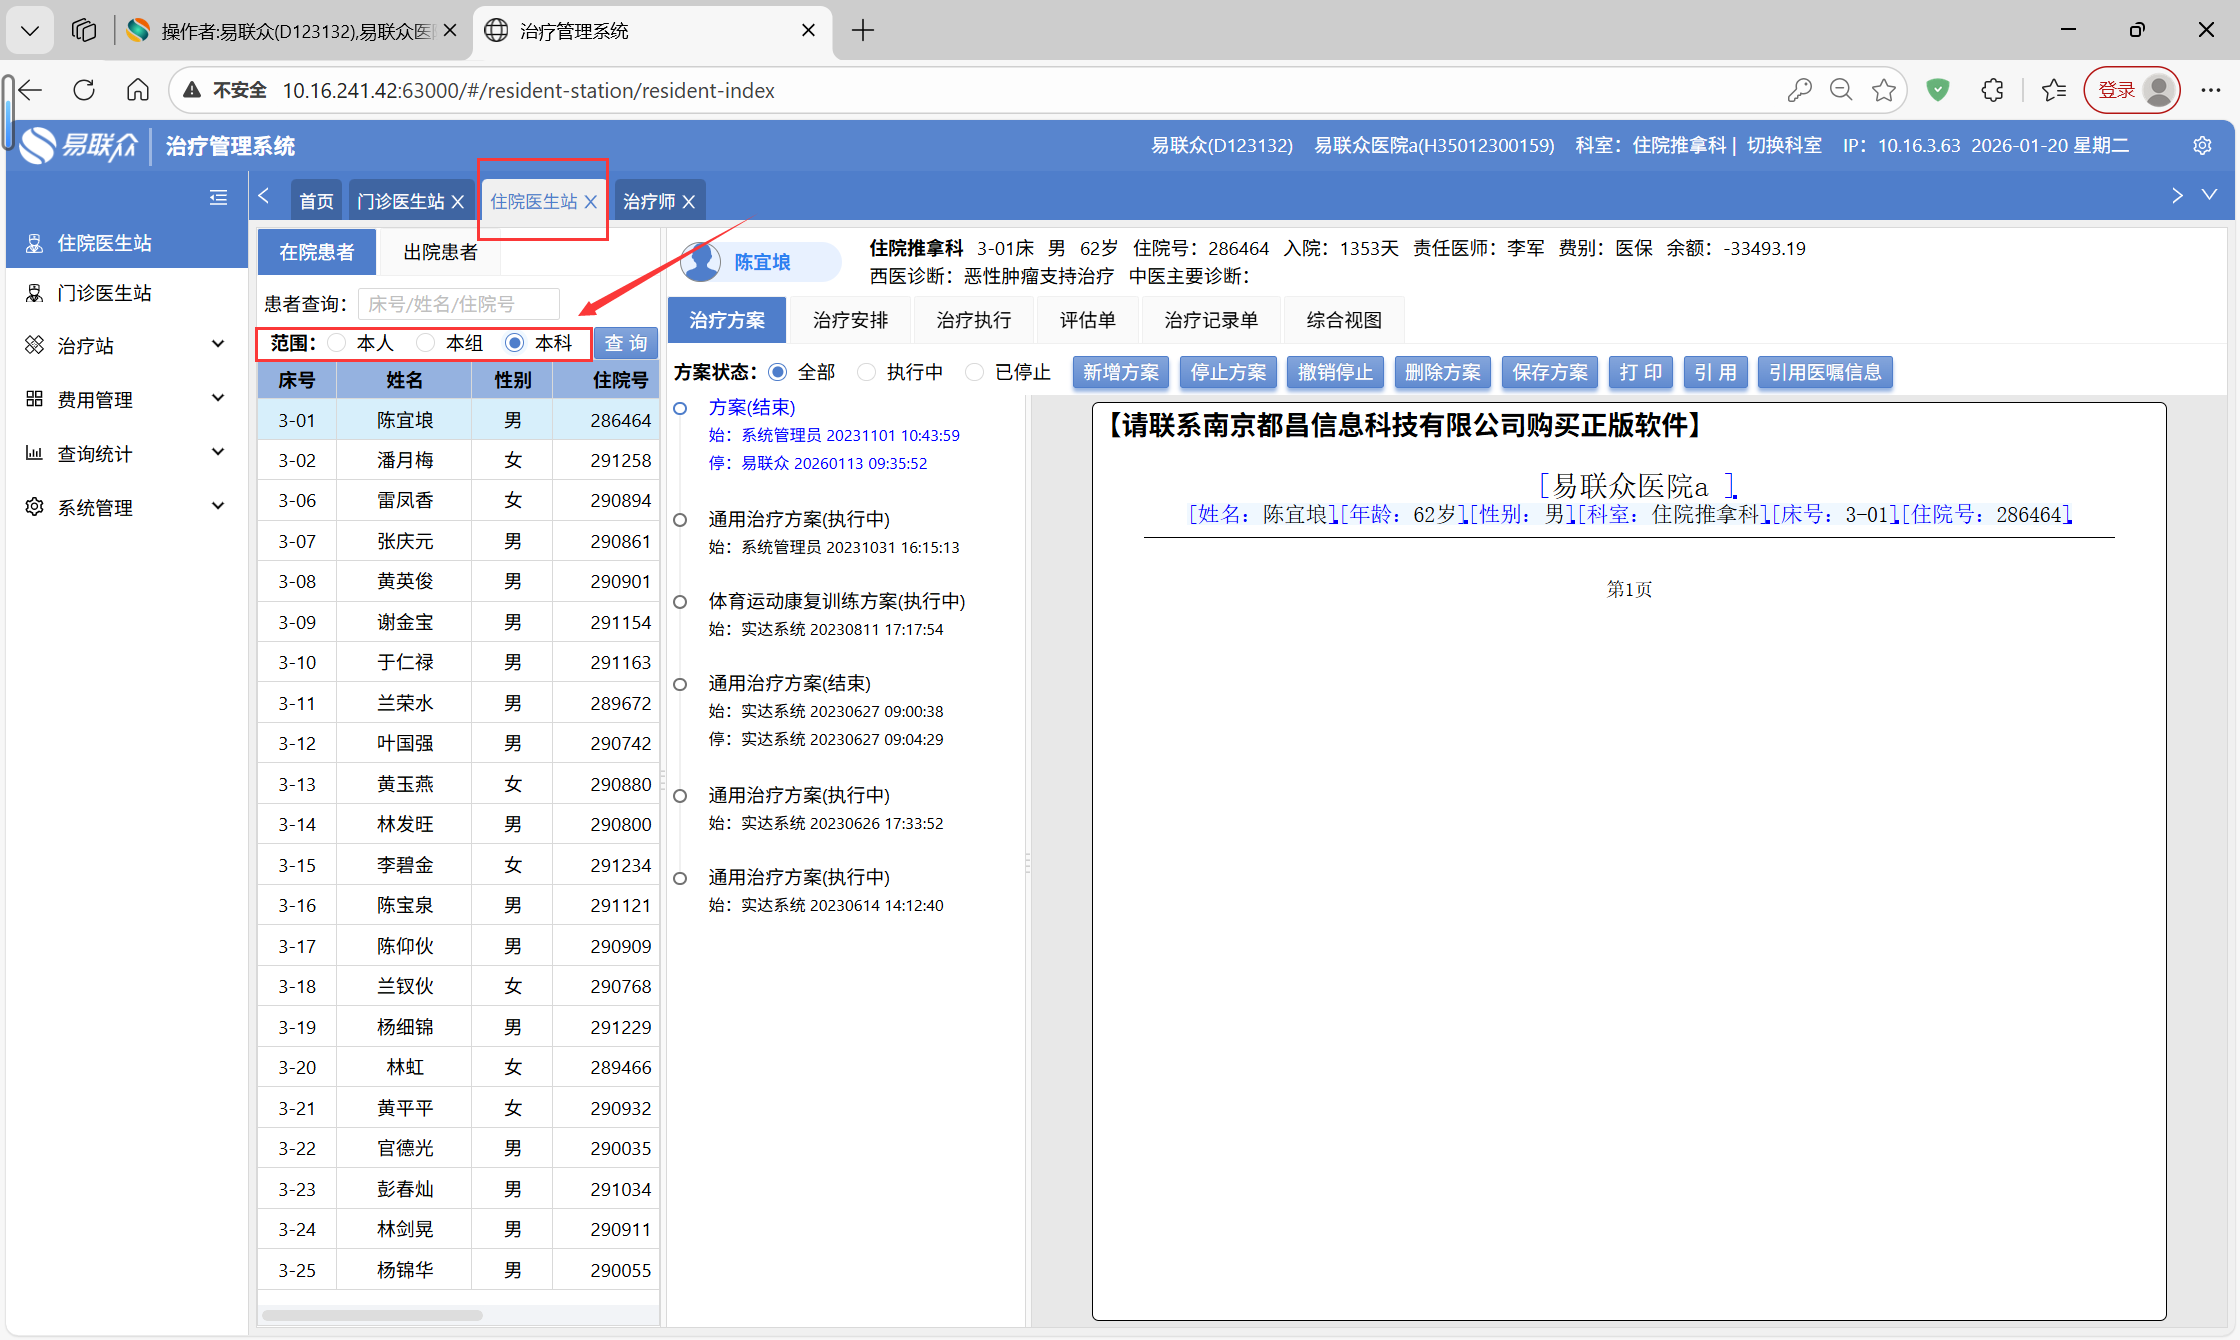This screenshot has width=2240, height=1340.
Task: Open 门诊医生站 in sidebar
Action: (104, 293)
